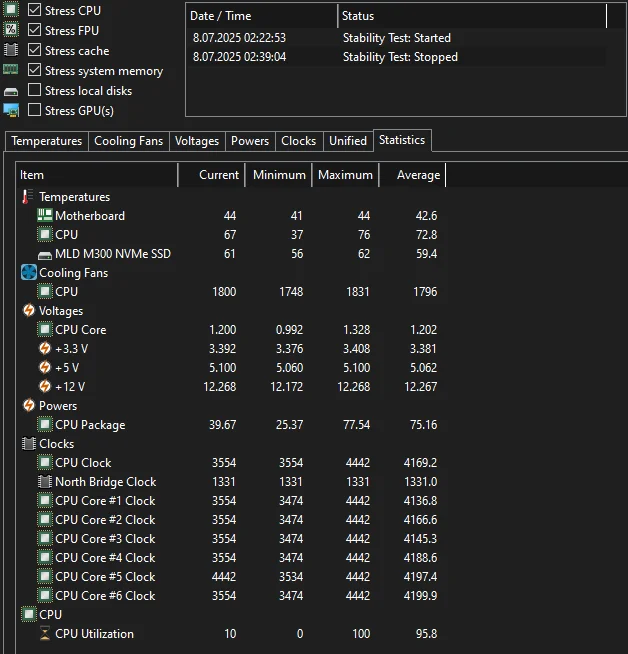Click the MLD M300 NVMe SSD drive icon
Viewport: 628px width, 654px height.
pos(45,254)
